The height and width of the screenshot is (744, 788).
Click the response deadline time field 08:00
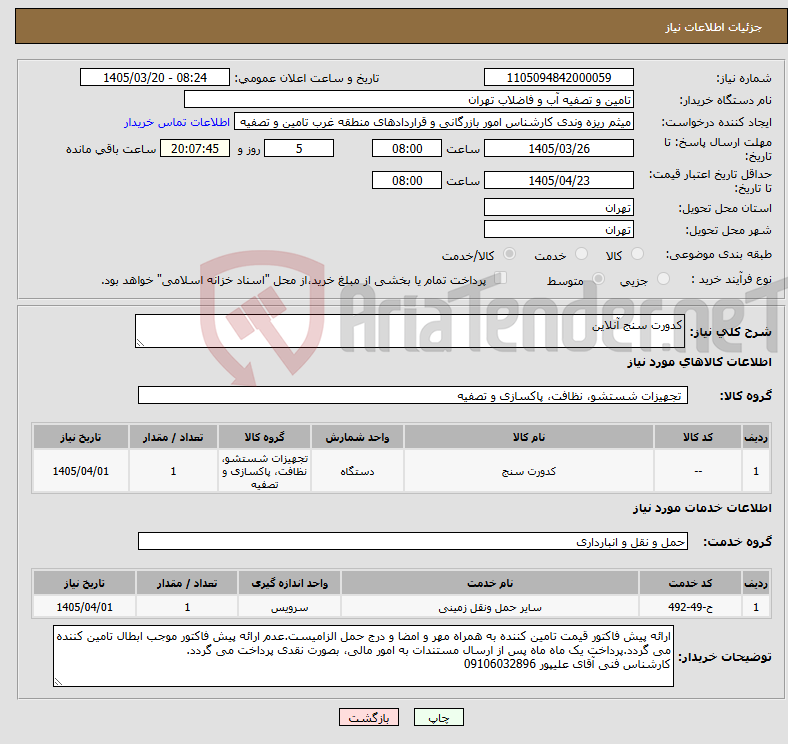click(x=407, y=148)
